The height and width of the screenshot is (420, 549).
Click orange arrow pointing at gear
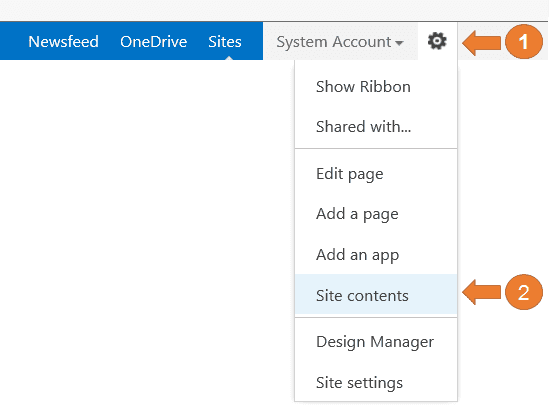coord(482,43)
